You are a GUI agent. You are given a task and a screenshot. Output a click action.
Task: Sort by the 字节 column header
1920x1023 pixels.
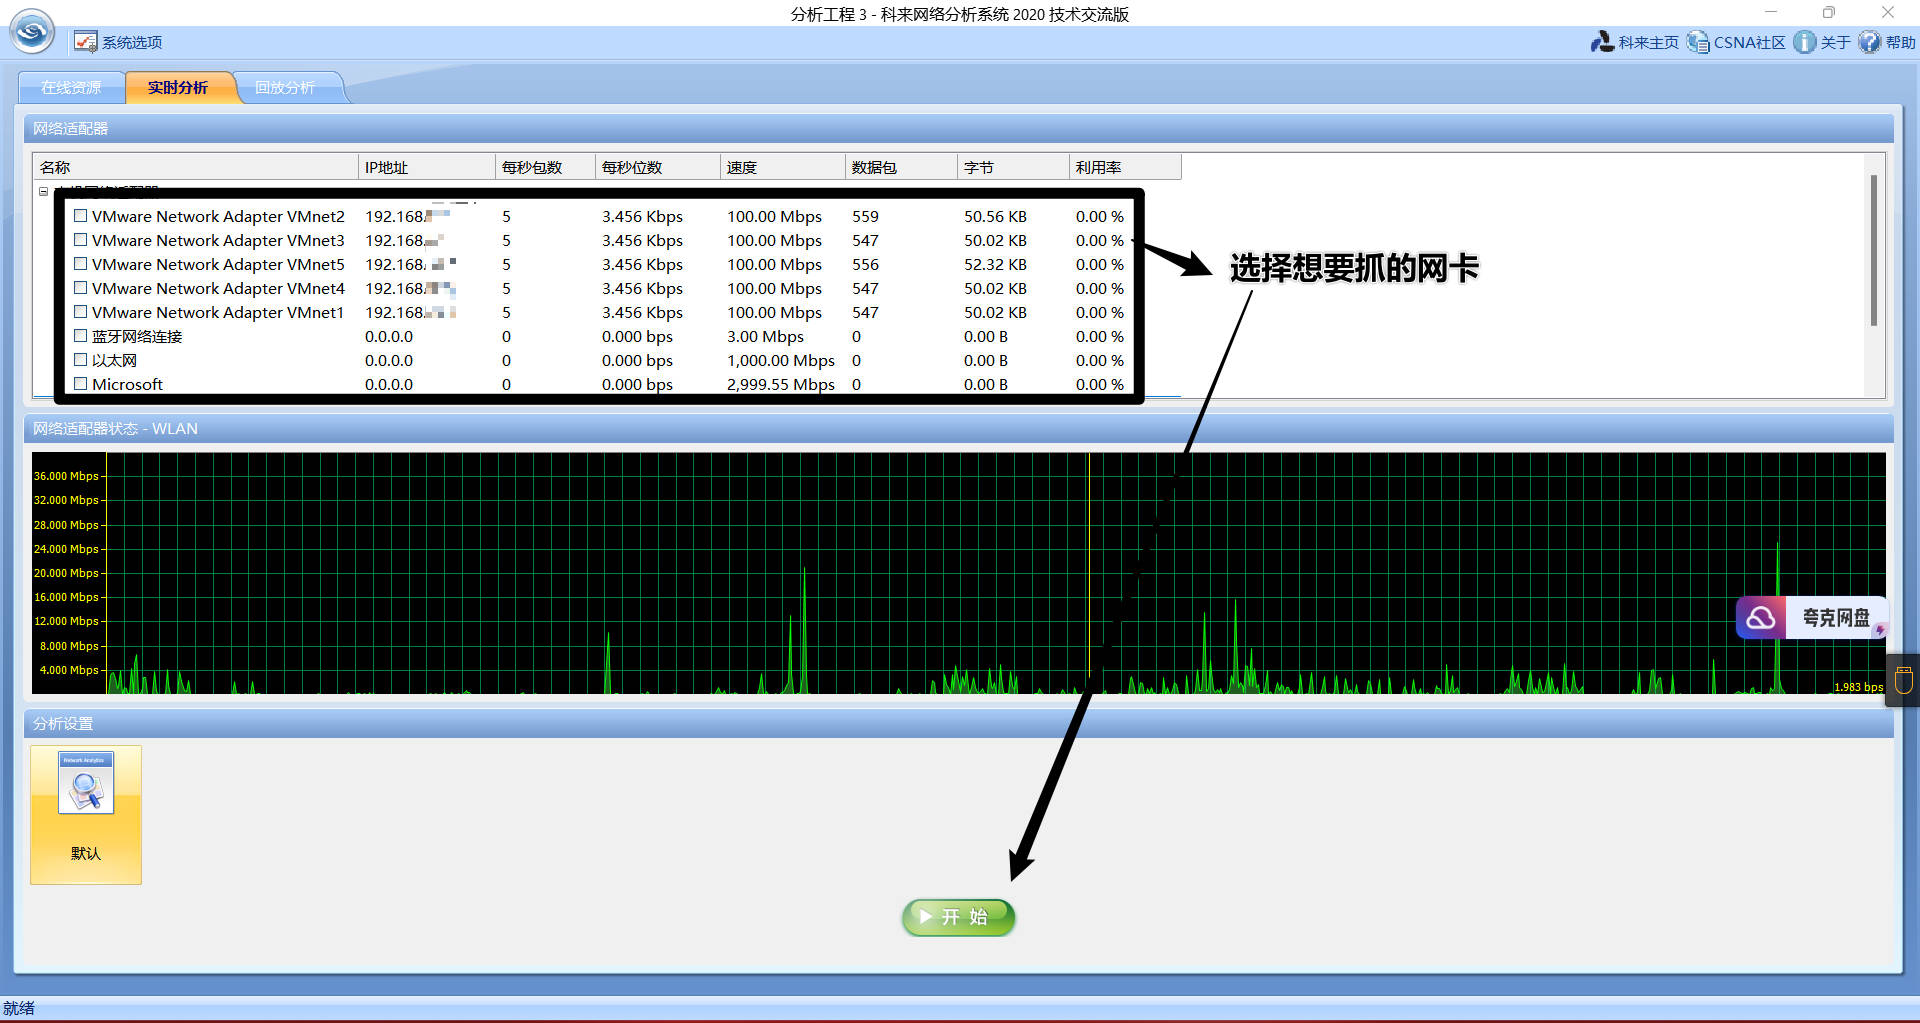(1013, 167)
